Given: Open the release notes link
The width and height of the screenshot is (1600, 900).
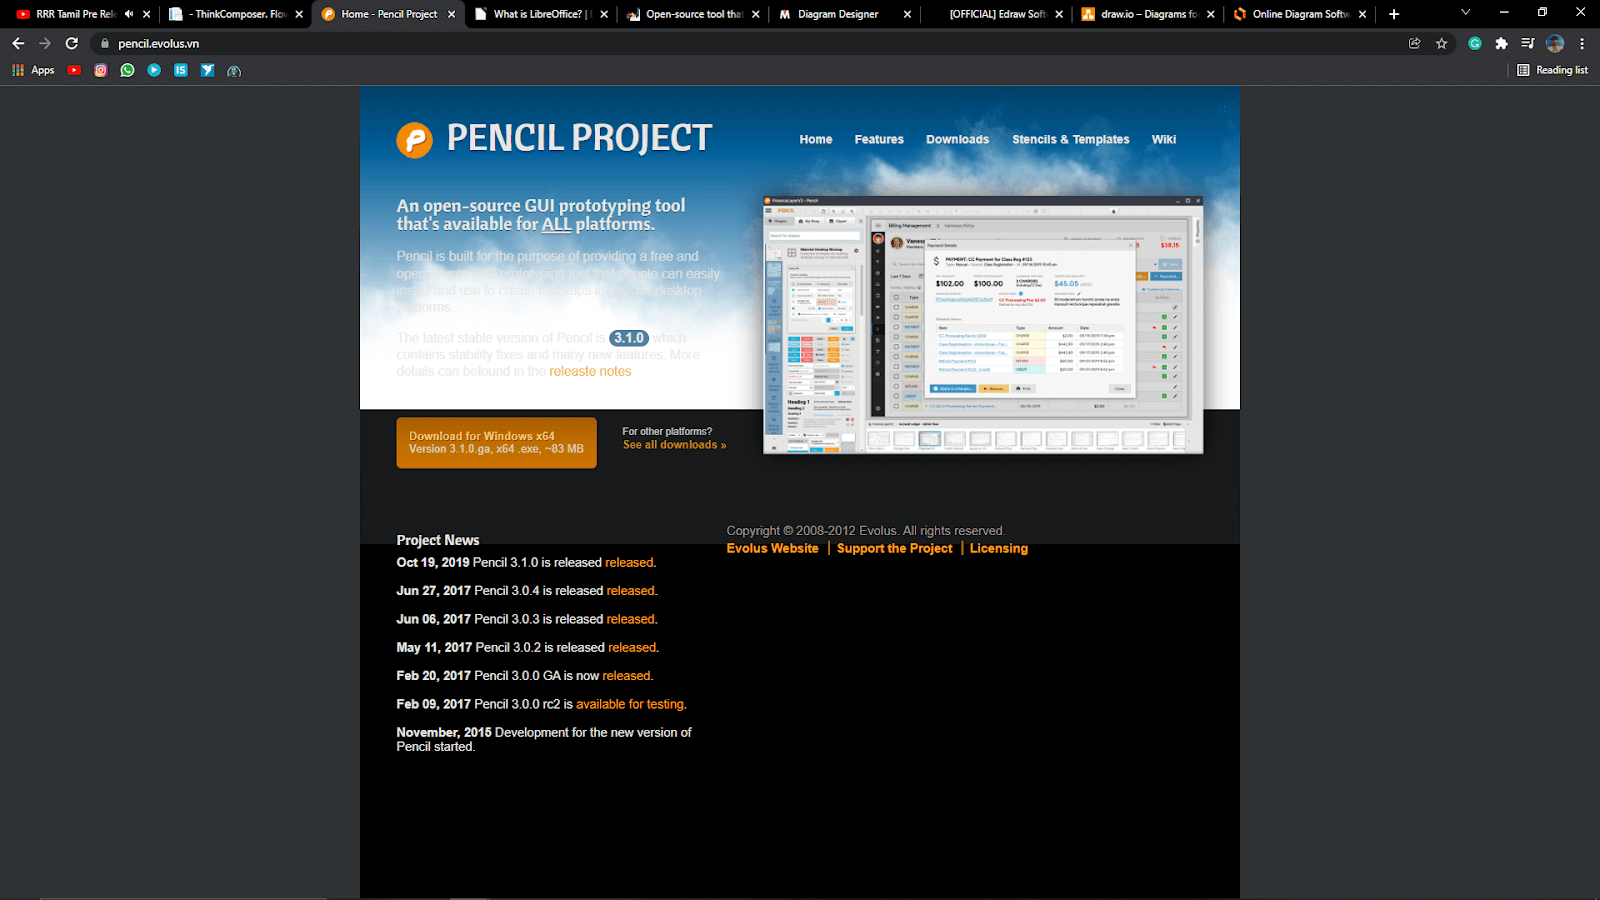Looking at the screenshot, I should [x=590, y=371].
